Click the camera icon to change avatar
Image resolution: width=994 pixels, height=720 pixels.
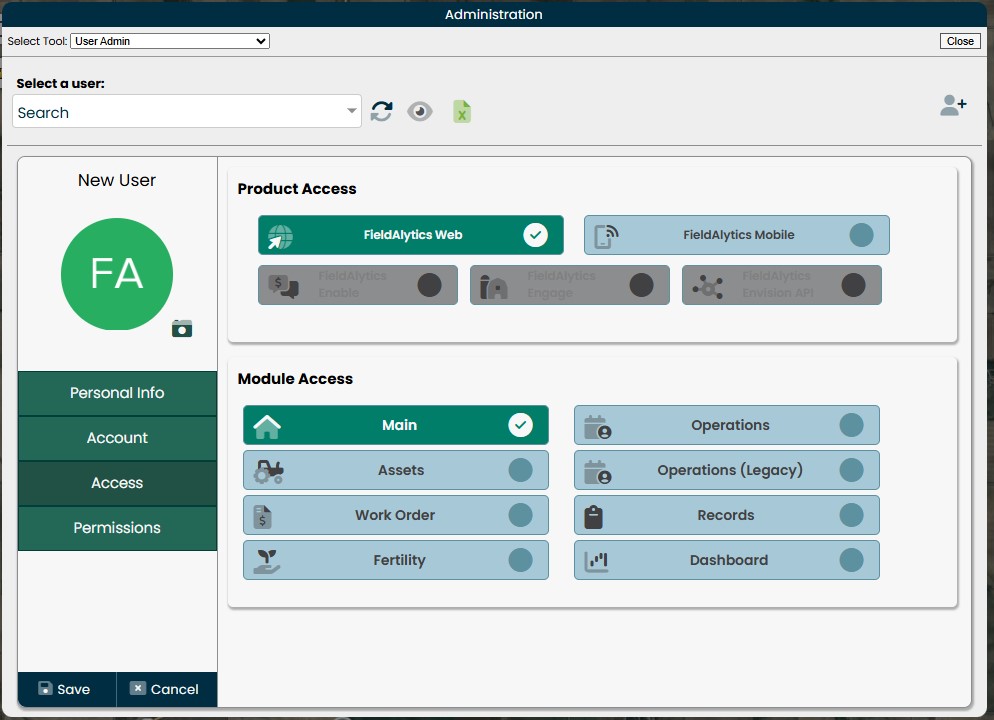(182, 328)
